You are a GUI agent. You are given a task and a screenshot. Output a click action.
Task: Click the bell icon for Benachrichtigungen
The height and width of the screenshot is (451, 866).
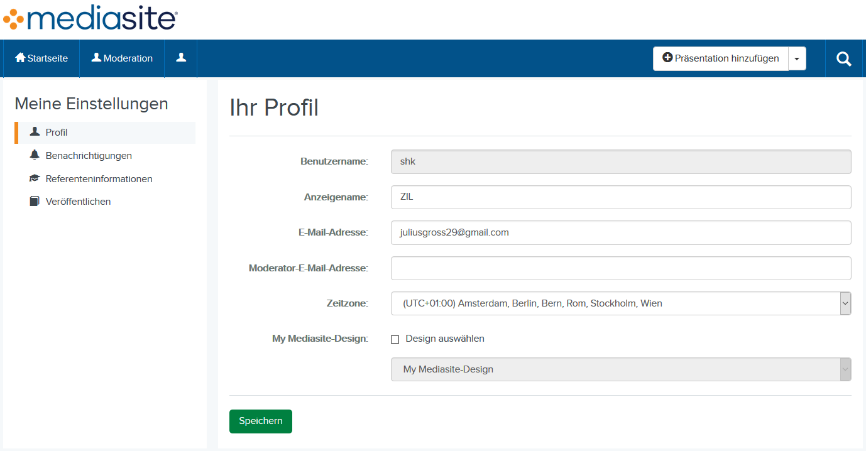pos(35,155)
